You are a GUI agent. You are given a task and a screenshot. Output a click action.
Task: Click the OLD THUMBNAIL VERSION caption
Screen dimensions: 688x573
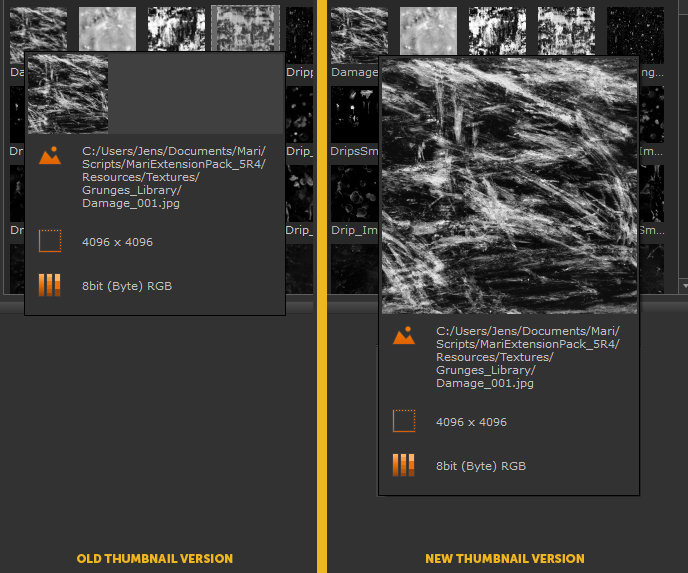pyautogui.click(x=155, y=558)
